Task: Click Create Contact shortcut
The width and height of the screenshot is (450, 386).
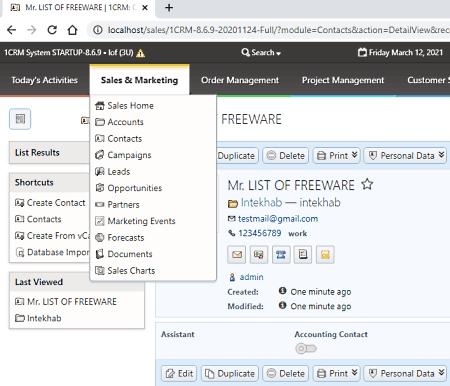Action: click(50, 203)
